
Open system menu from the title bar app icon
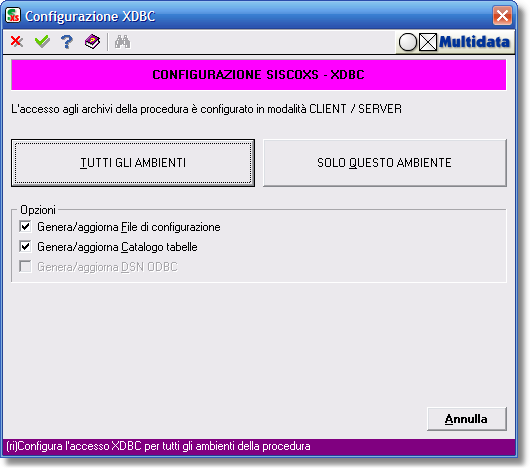13,16
